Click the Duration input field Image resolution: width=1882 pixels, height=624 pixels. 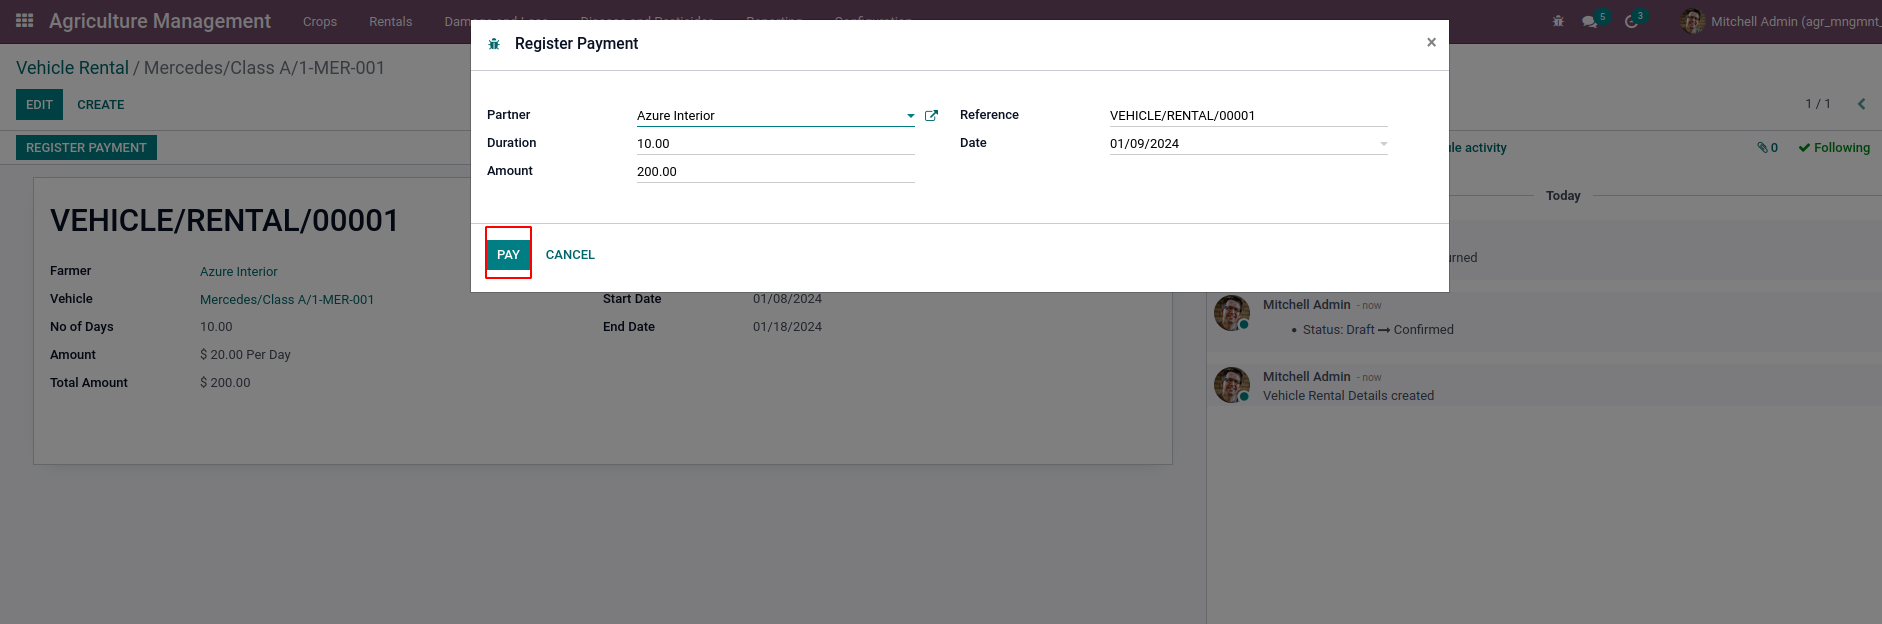point(775,144)
